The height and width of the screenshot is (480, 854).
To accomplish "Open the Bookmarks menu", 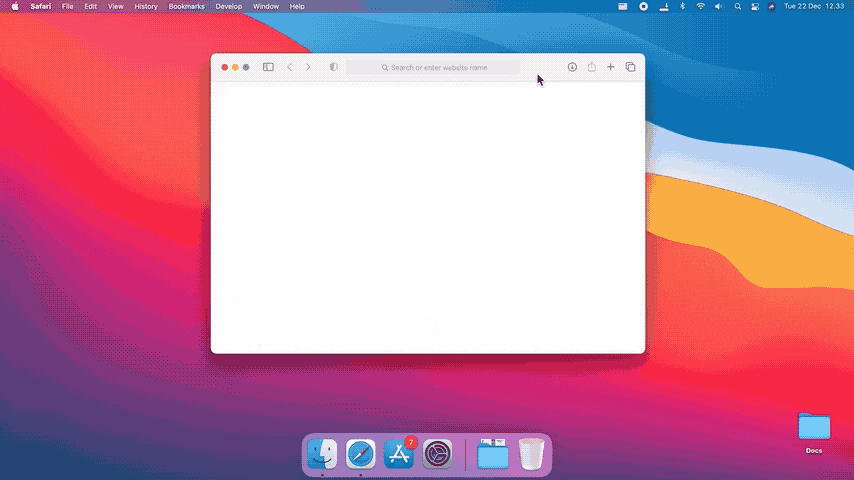I will 186,7.
